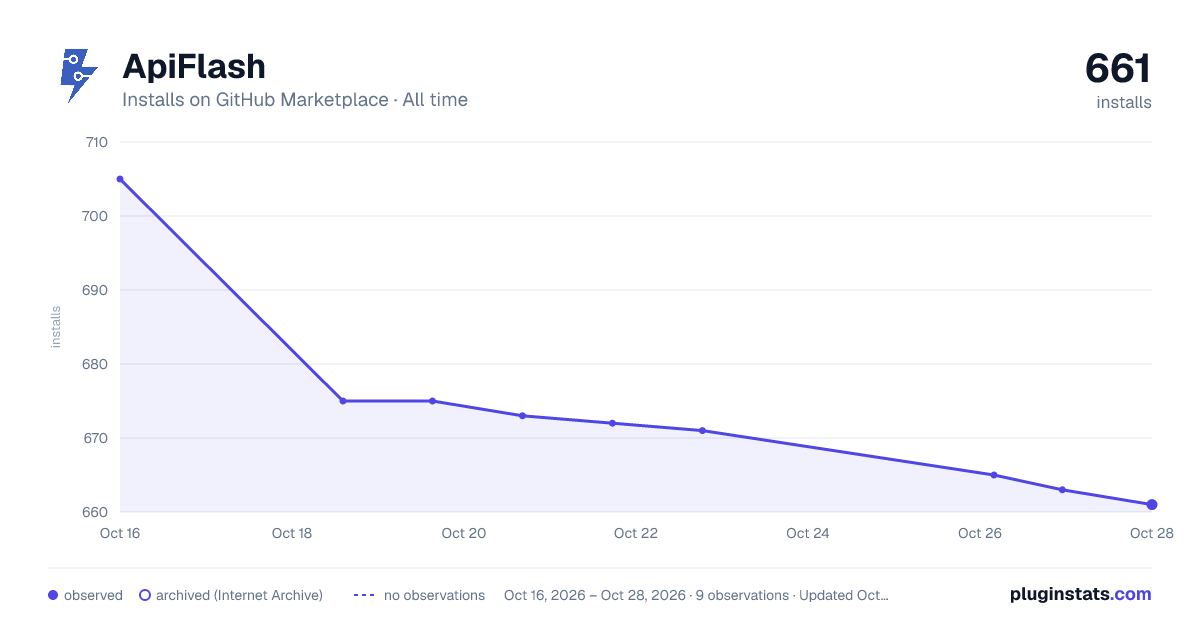
Task: Click the ApiFlash lightning bolt logo
Action: [79, 76]
